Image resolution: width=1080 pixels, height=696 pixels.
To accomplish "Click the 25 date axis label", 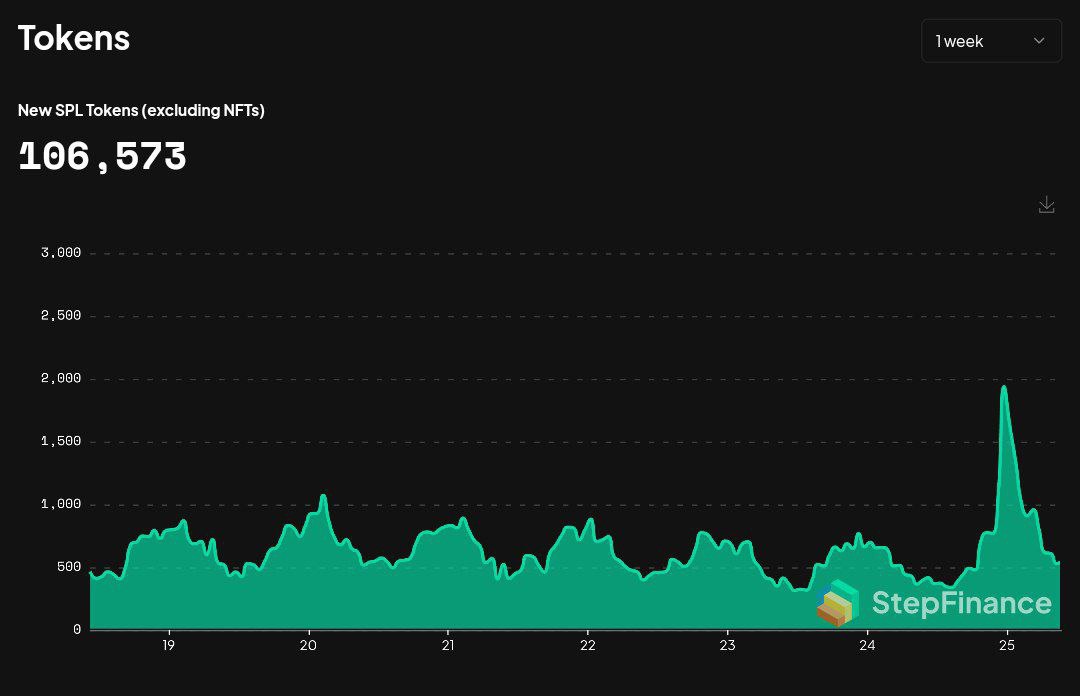I will [1007, 645].
